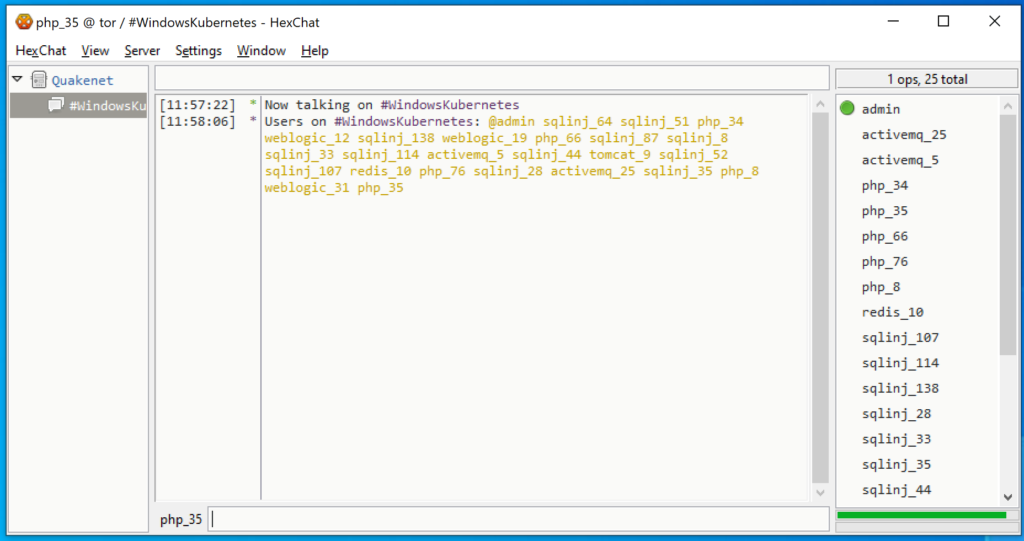The height and width of the screenshot is (541, 1024).
Task: Click the channel topic field
Action: (x=492, y=78)
